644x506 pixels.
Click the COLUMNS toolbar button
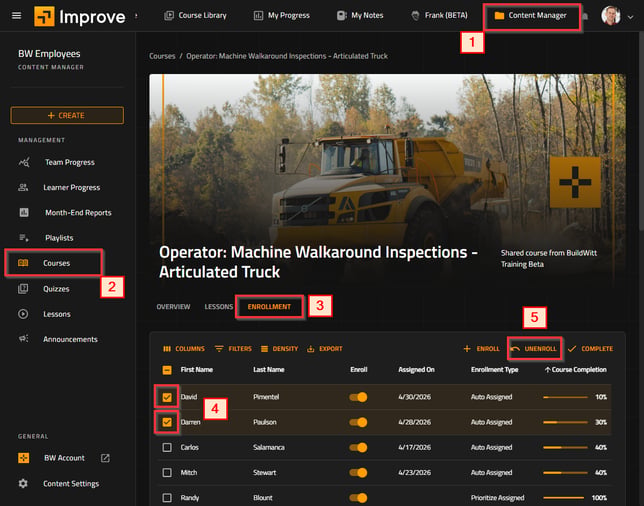184,349
